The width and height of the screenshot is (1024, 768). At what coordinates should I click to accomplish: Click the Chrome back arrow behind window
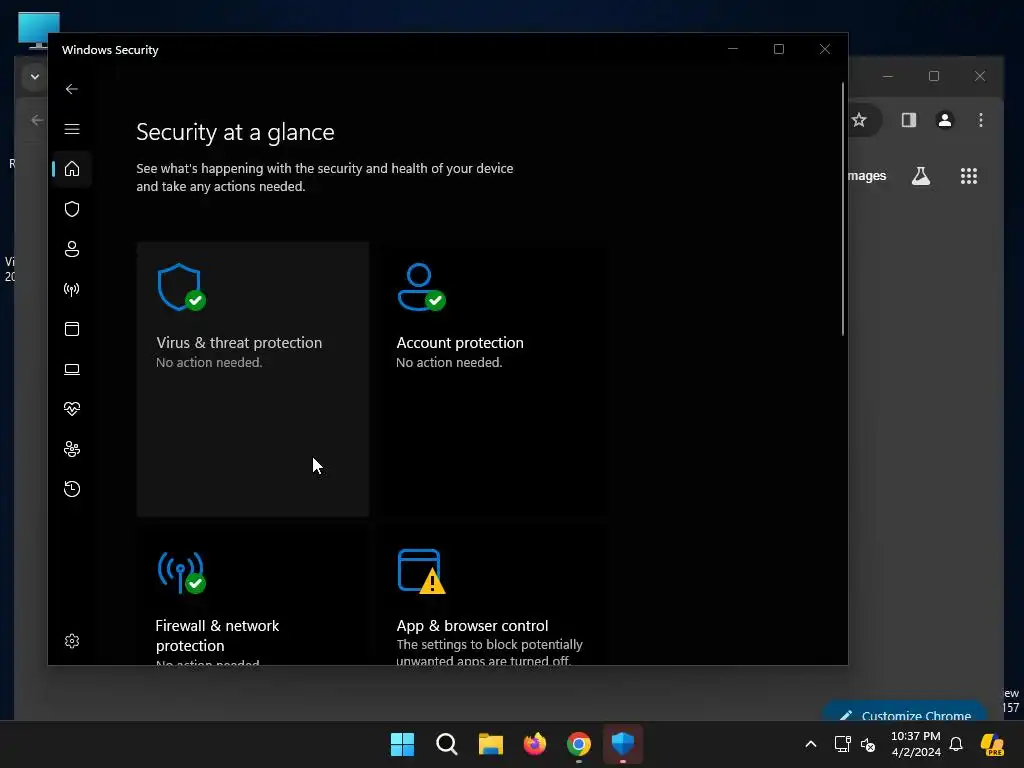(37, 120)
